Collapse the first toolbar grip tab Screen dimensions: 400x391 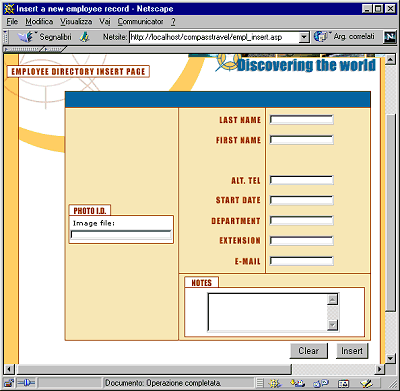tap(22, 49)
